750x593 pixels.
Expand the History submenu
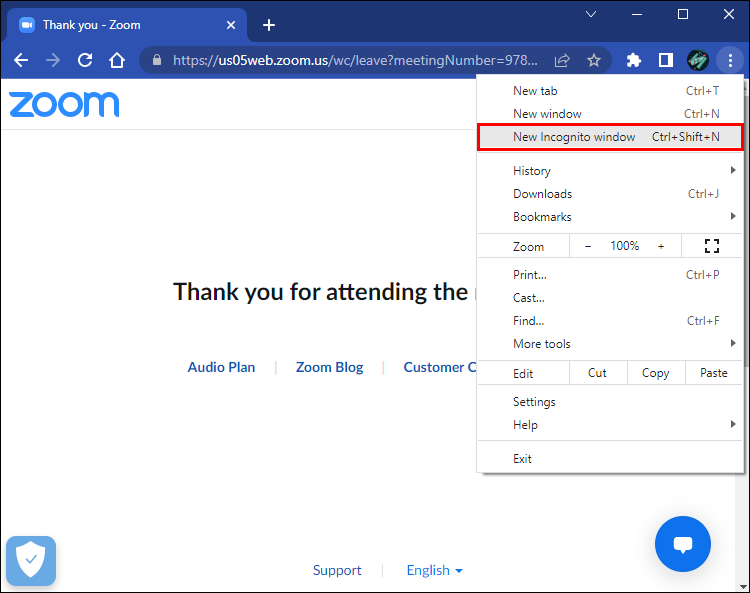610,171
